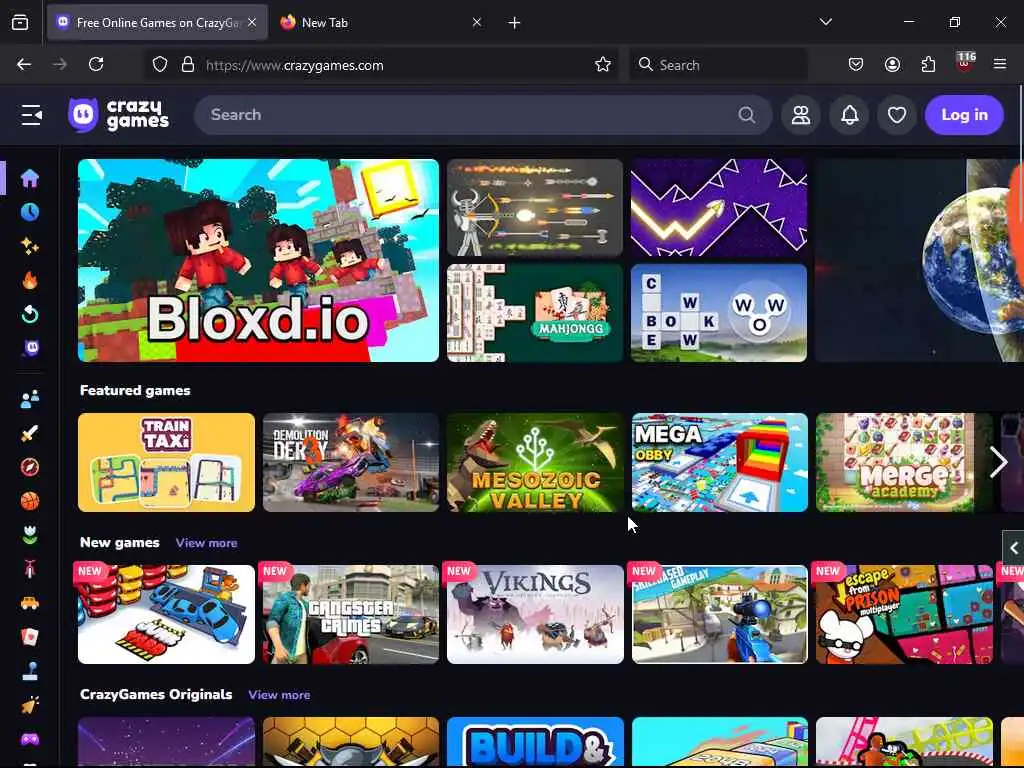
Task: Open Firefox View icon
Action: click(20, 23)
